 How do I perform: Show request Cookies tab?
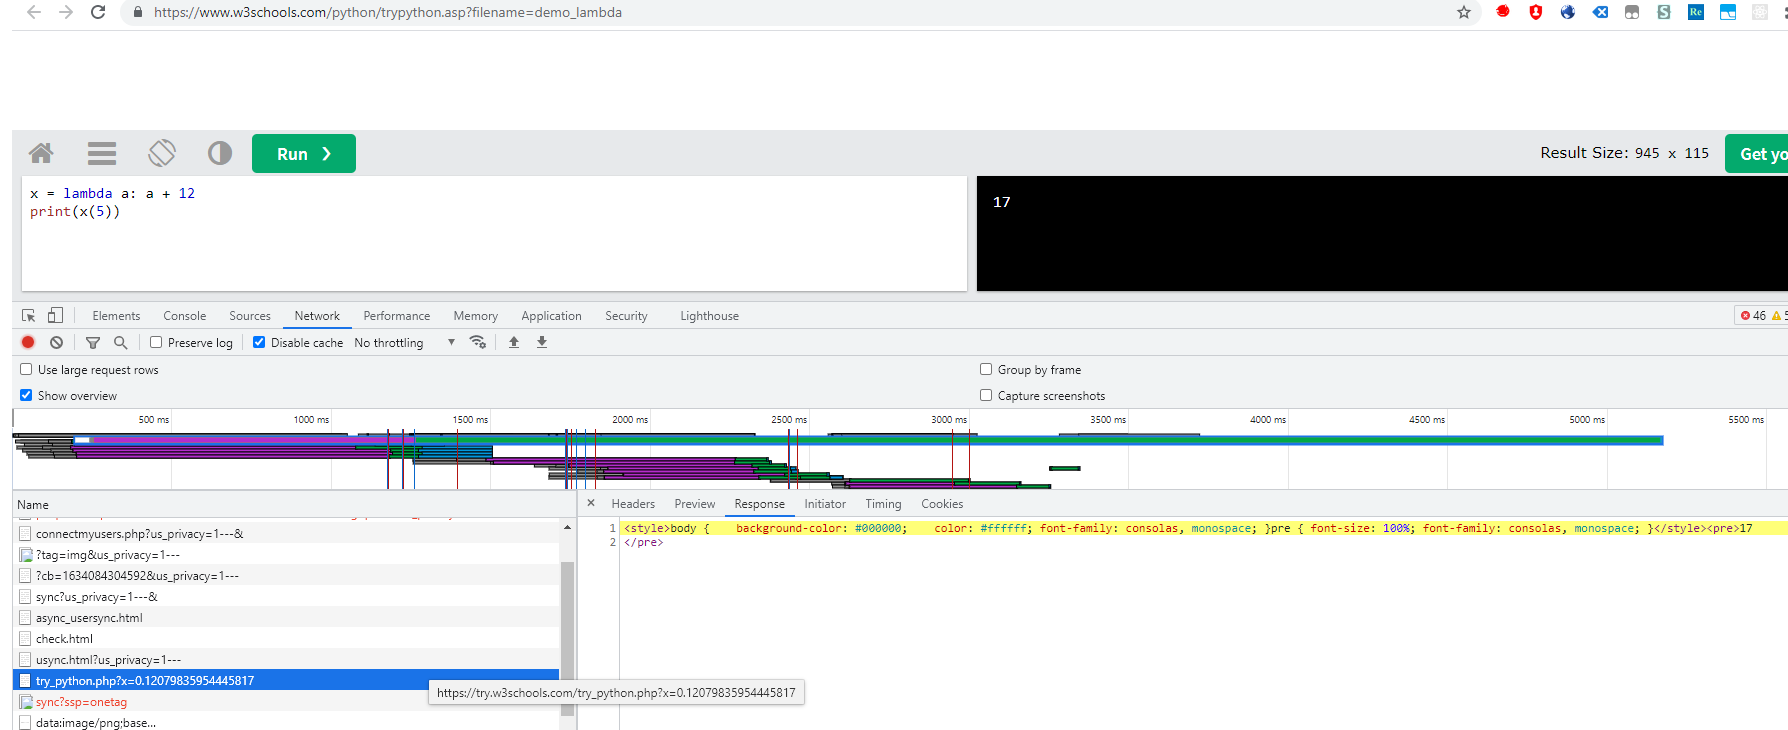942,504
